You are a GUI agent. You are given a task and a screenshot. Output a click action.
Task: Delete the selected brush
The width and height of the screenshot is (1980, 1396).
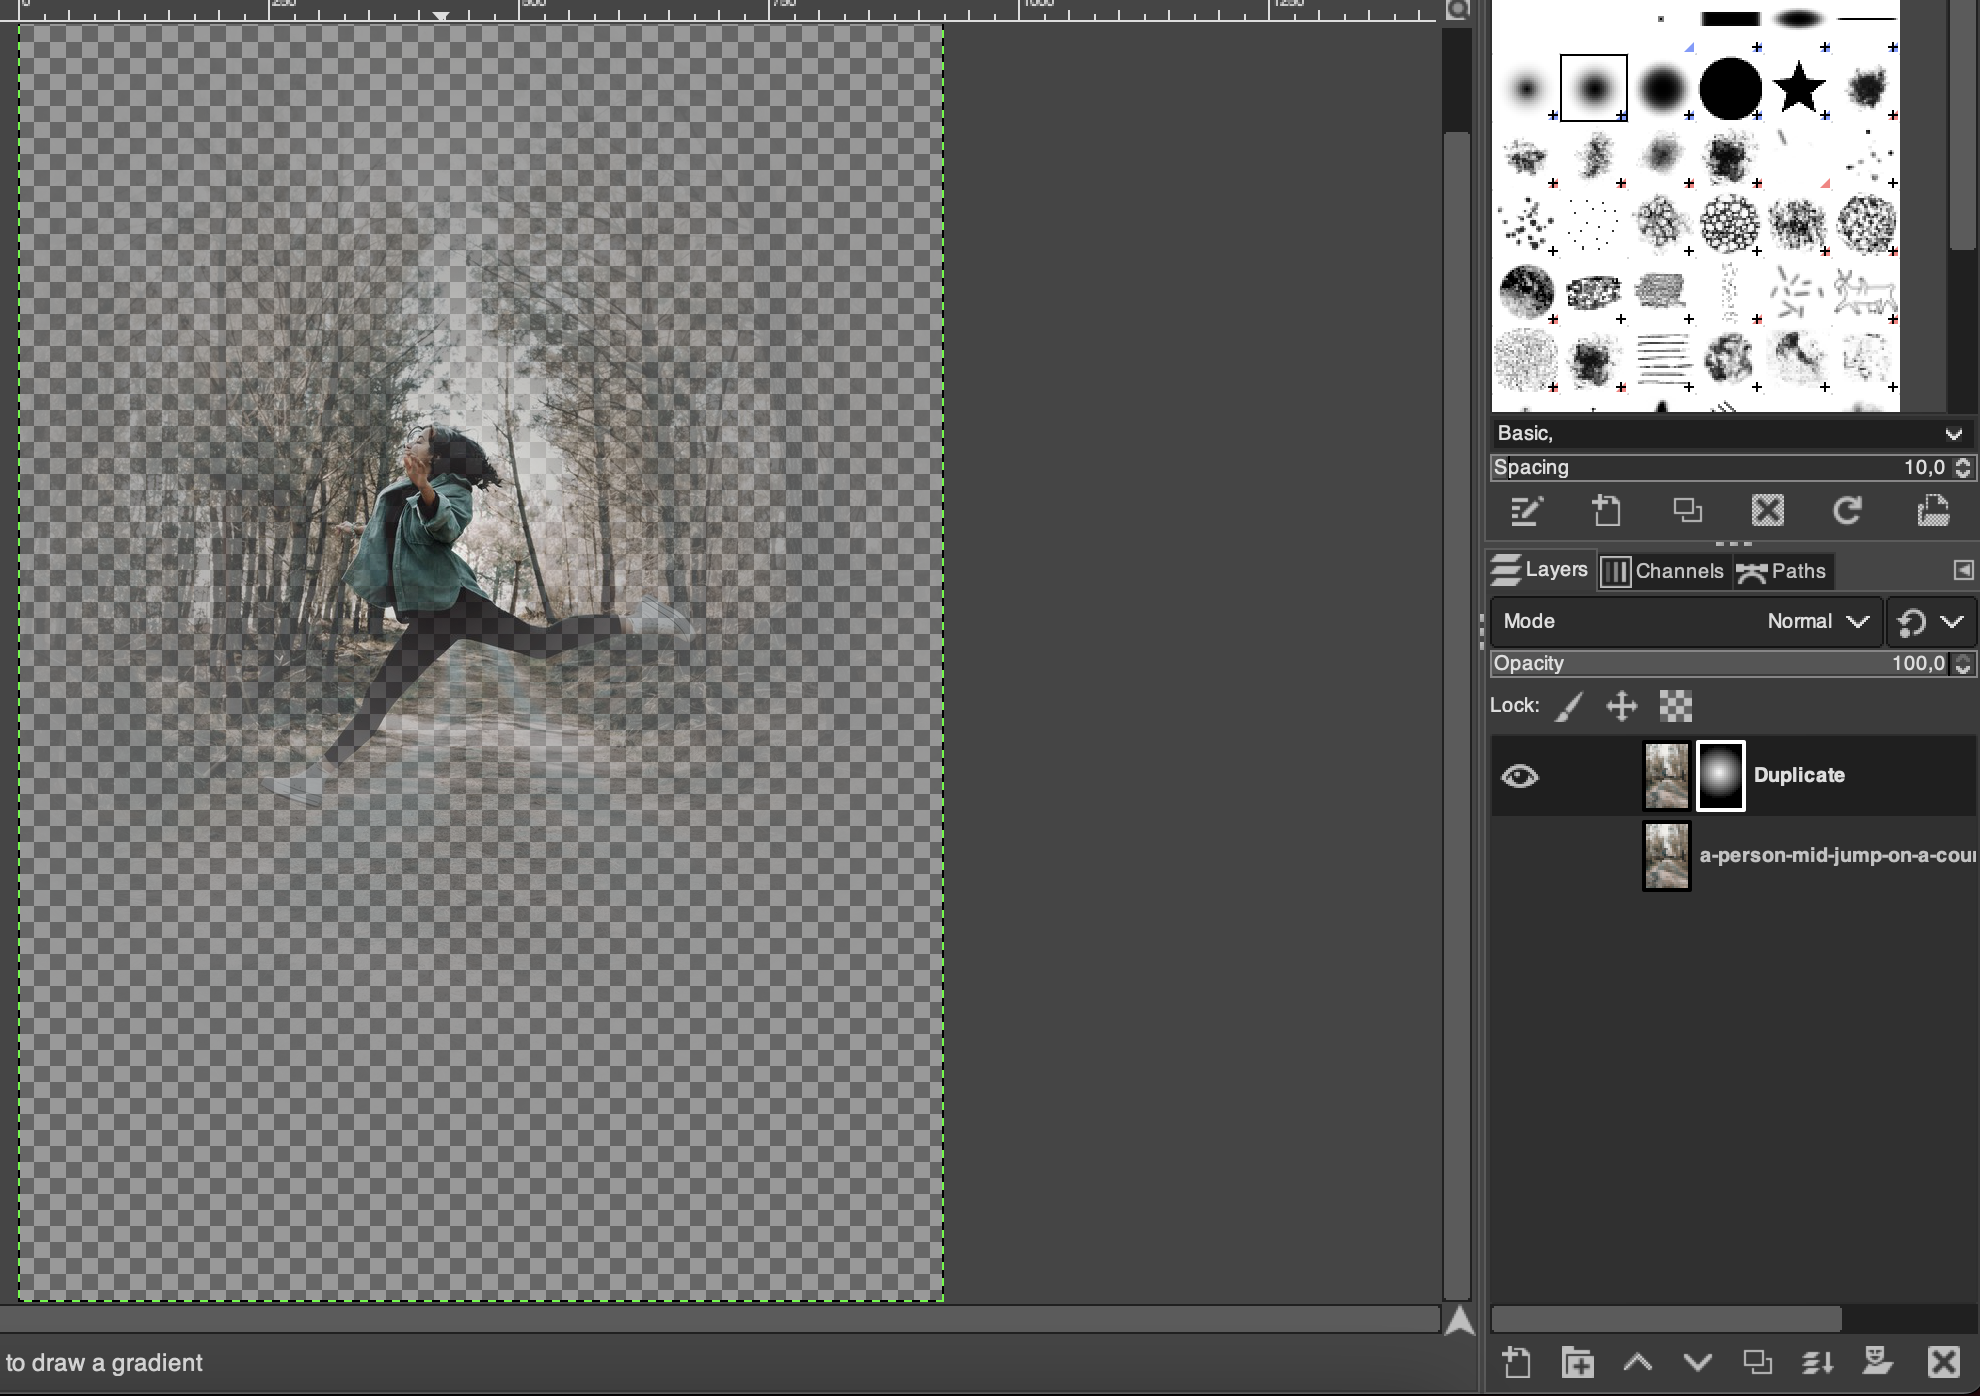pos(1767,511)
